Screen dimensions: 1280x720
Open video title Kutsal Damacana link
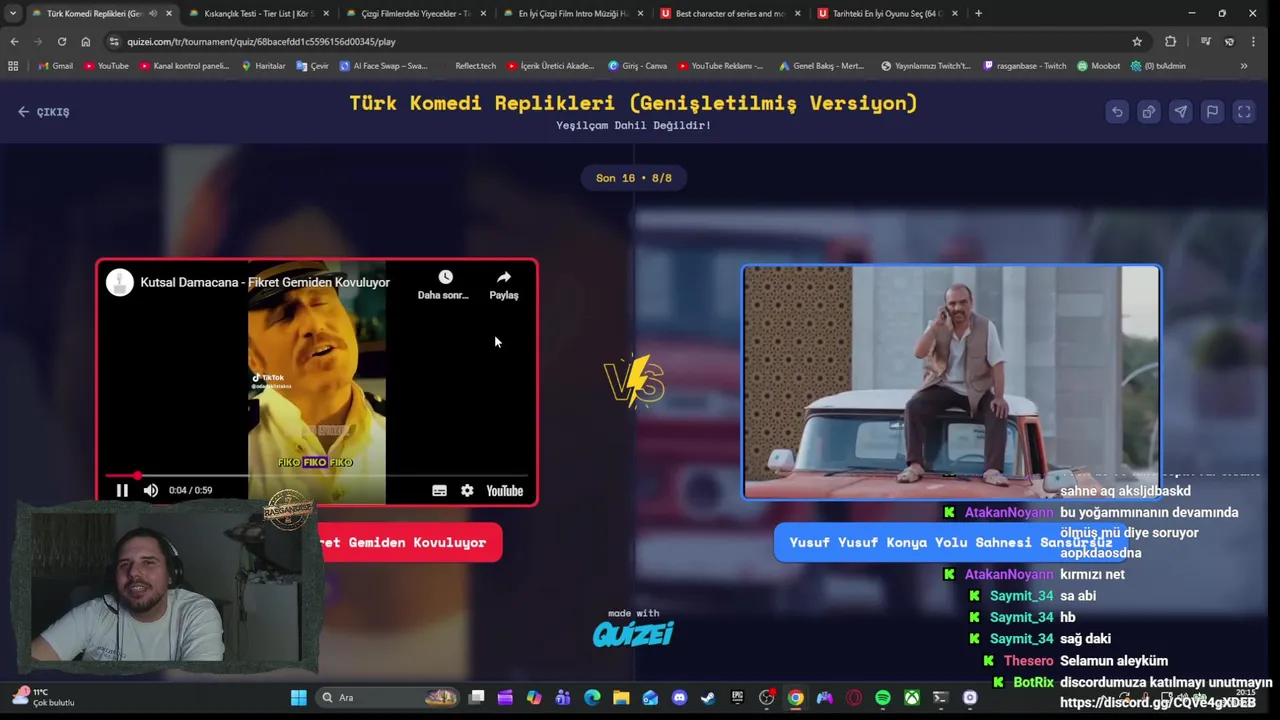click(265, 282)
